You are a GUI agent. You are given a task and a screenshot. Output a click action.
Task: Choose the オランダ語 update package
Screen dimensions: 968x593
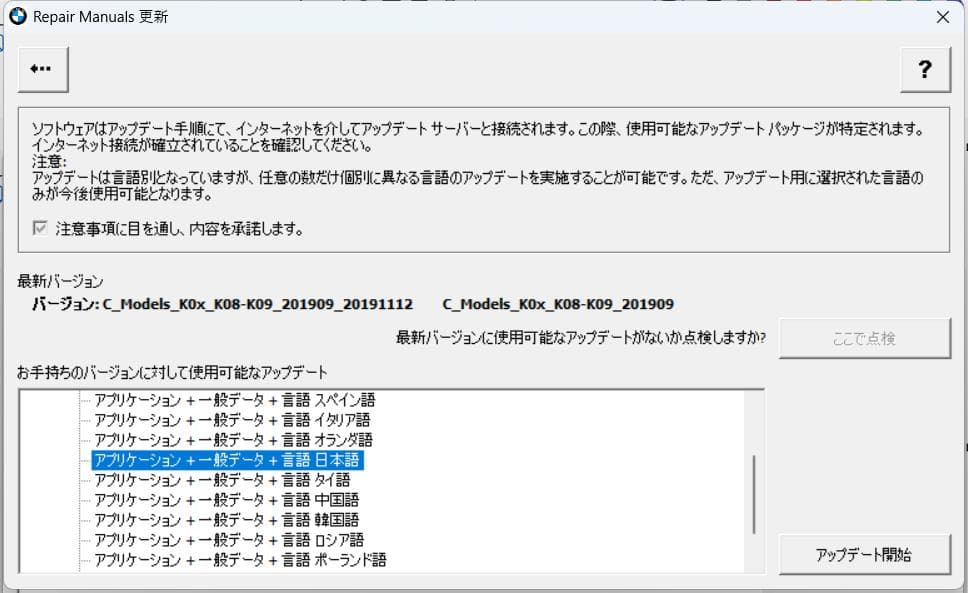(x=233, y=440)
